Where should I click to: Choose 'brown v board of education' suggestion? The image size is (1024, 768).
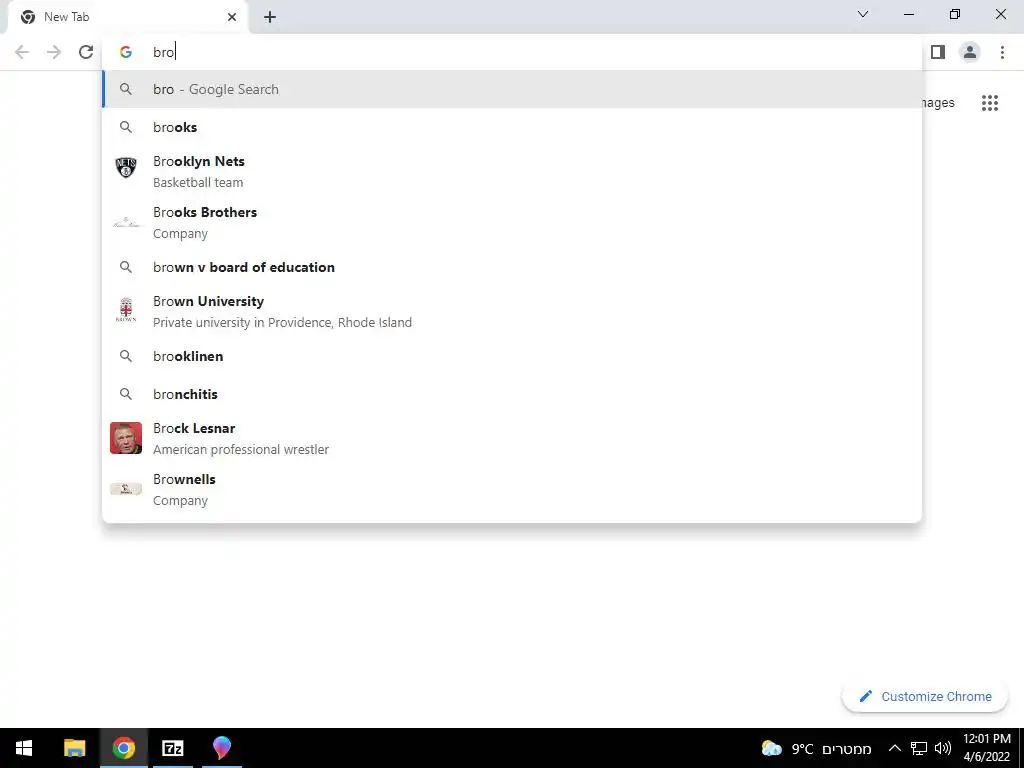(x=512, y=267)
